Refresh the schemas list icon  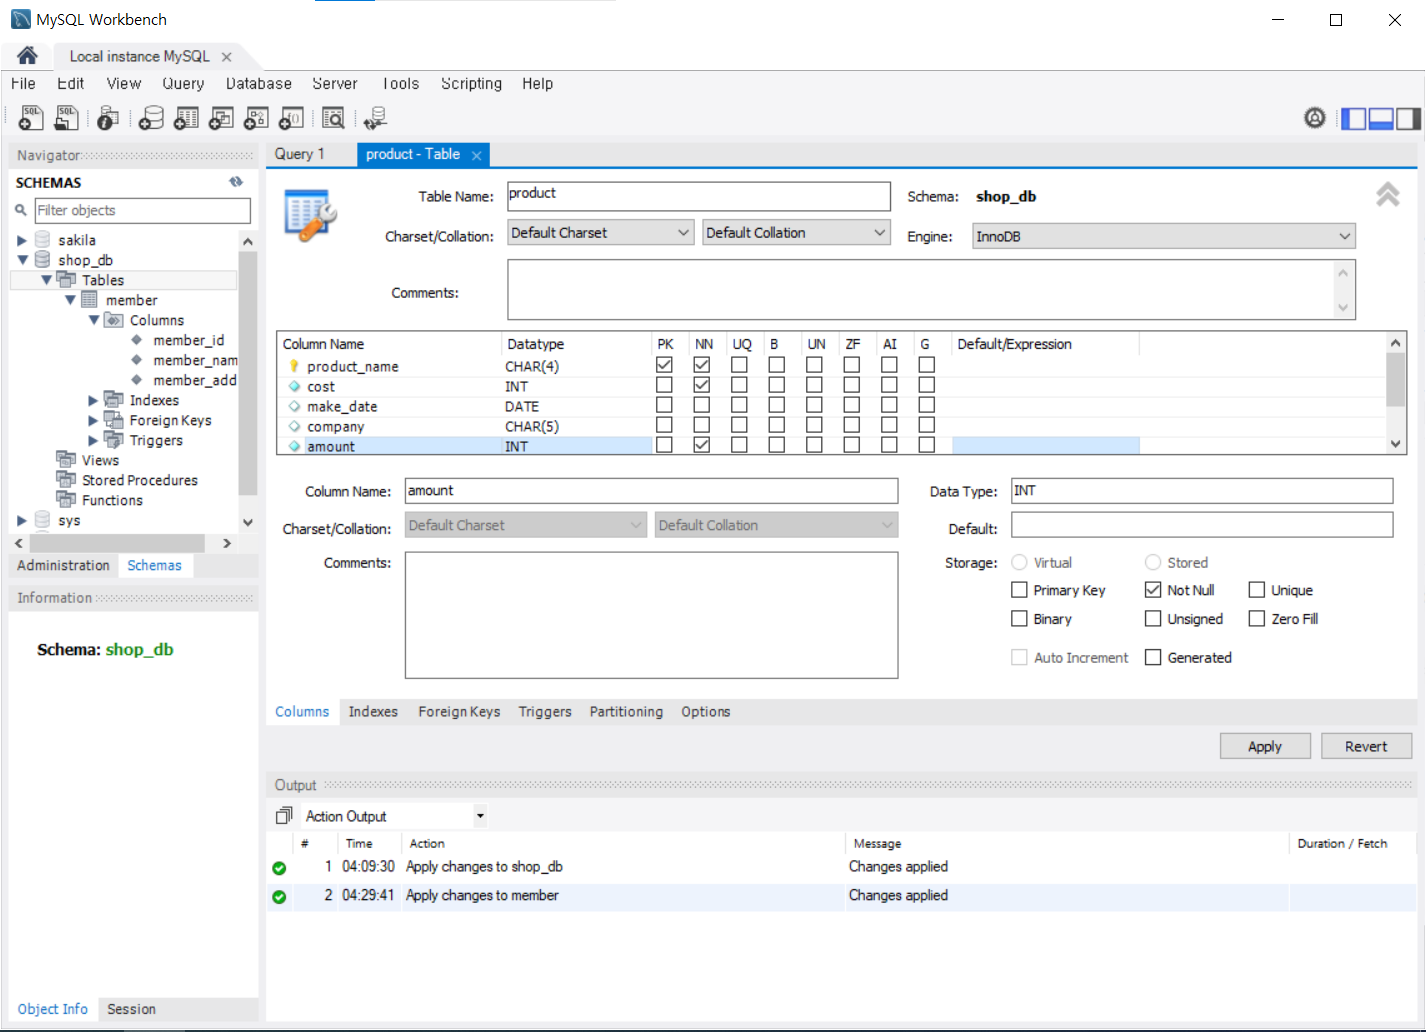236,182
